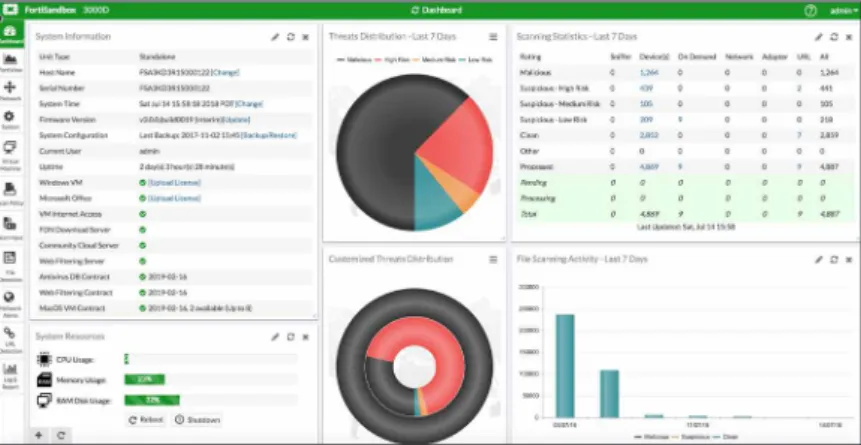Click the Reboot button
The height and width of the screenshot is (445, 861).
click(x=146, y=420)
